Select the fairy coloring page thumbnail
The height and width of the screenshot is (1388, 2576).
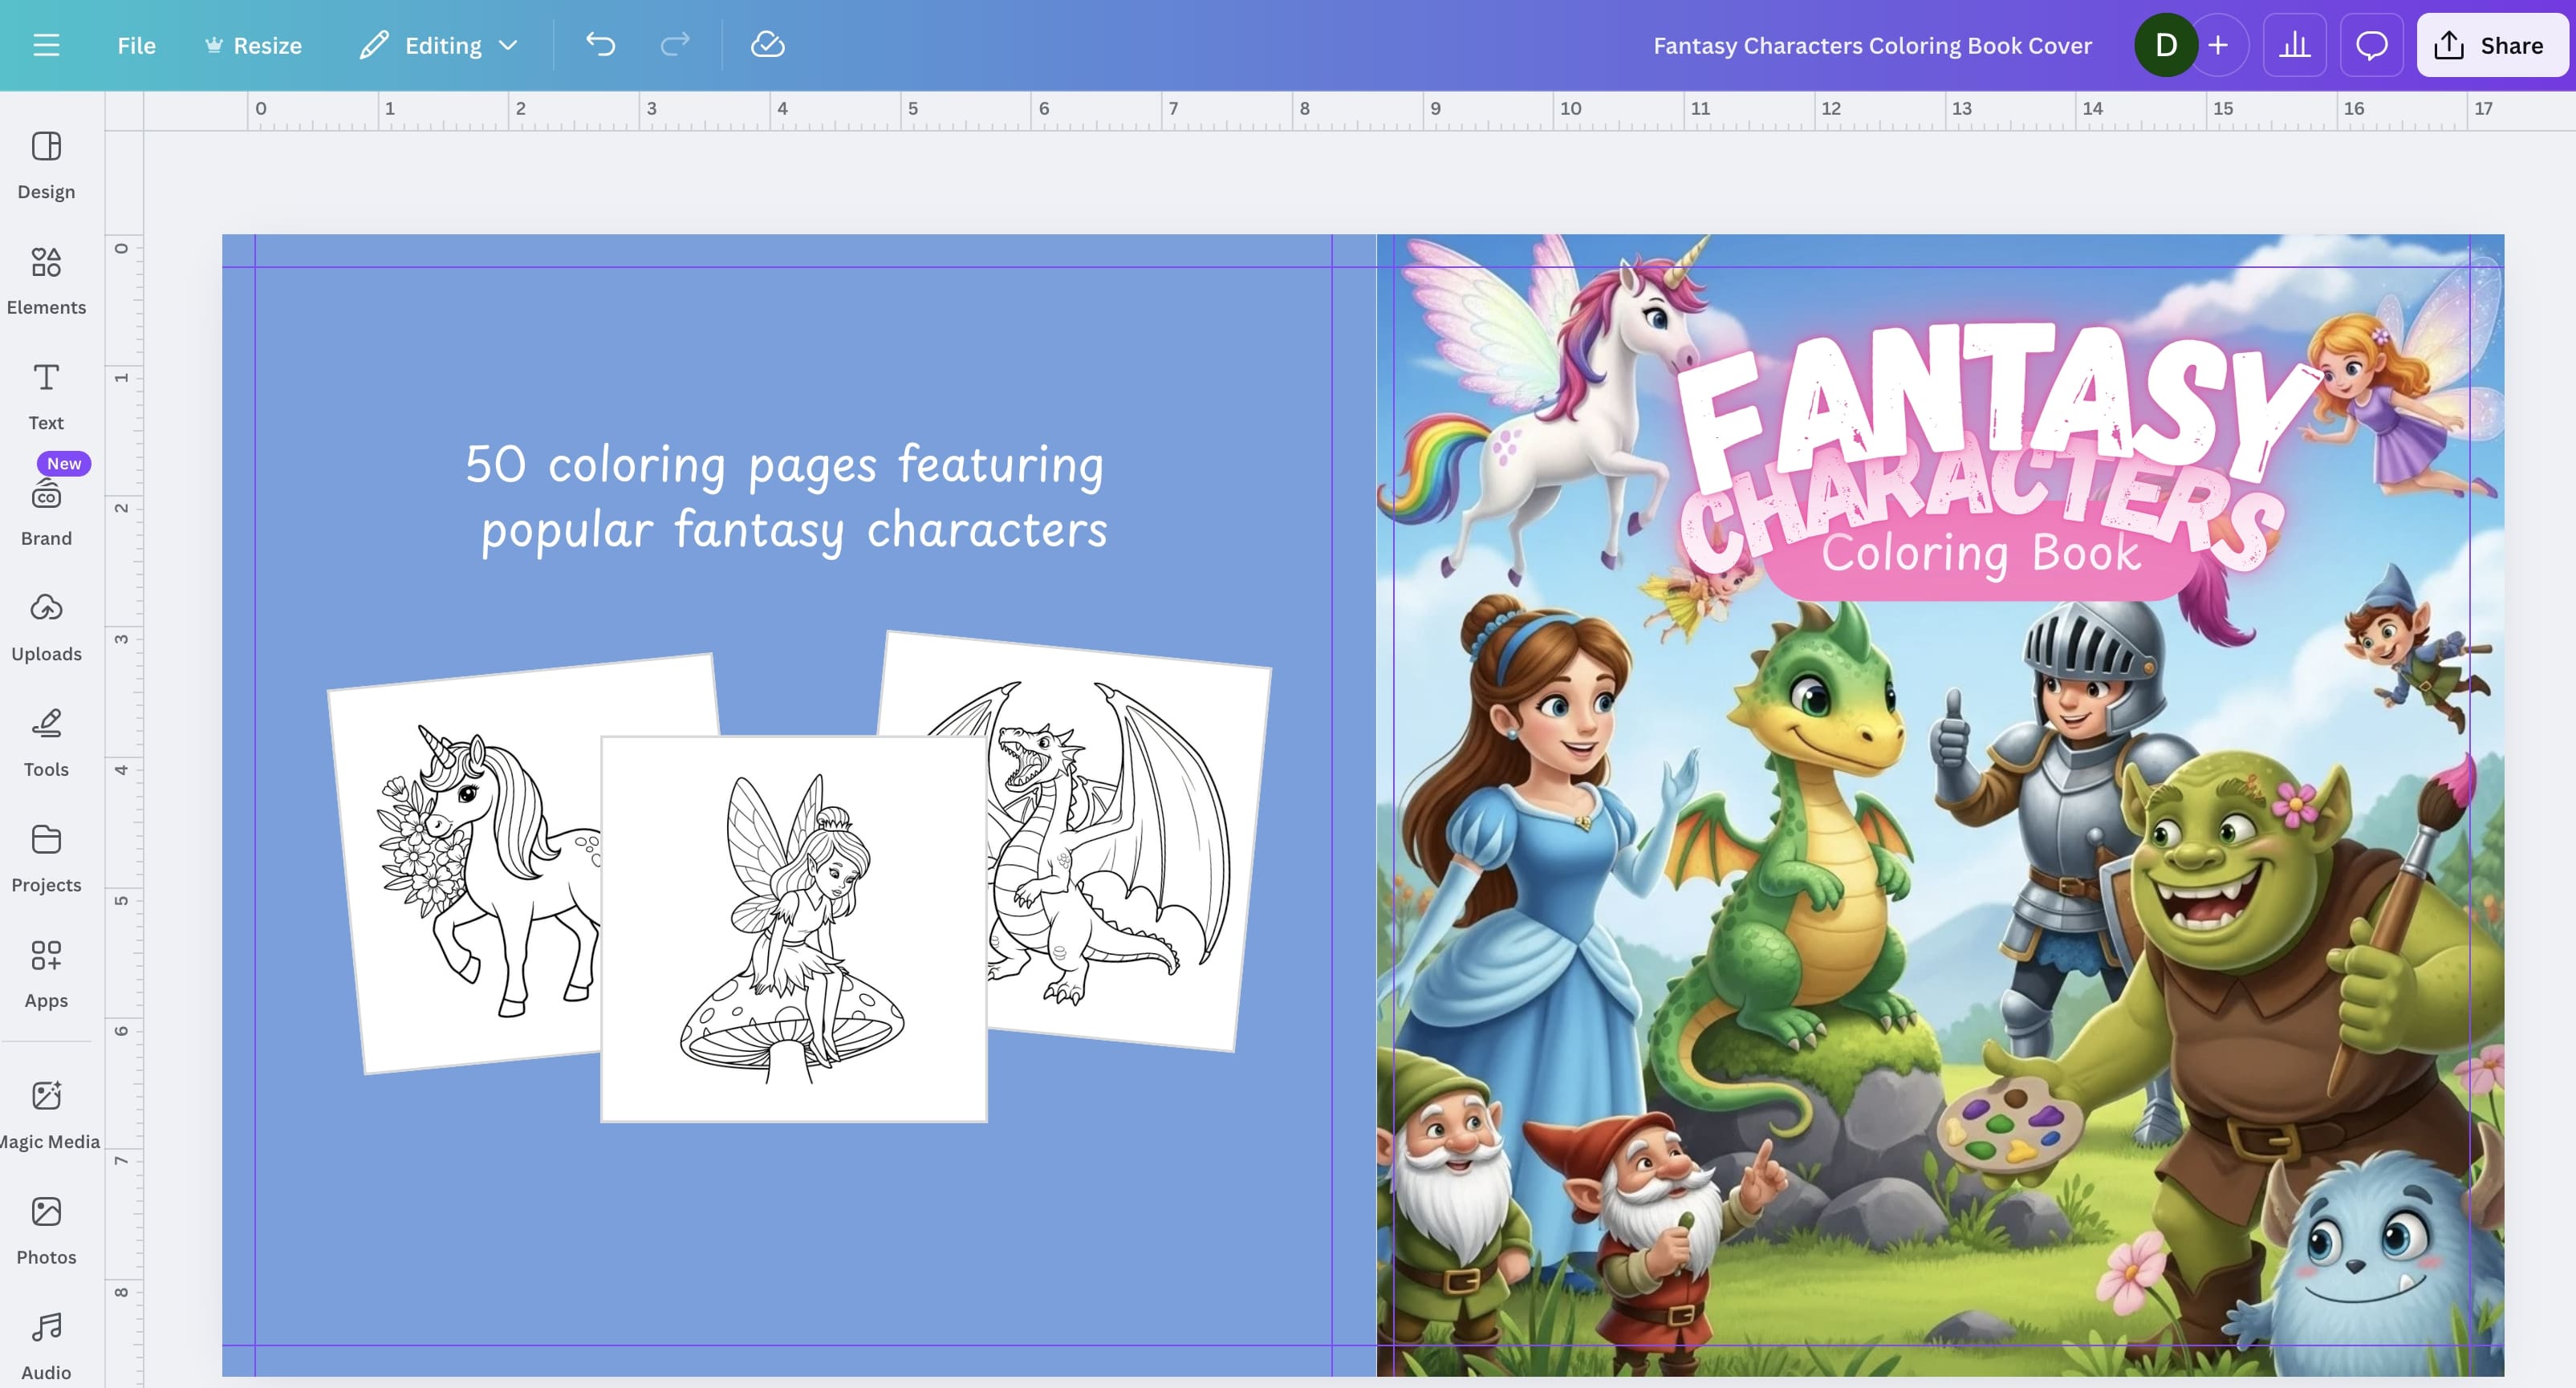(793, 928)
